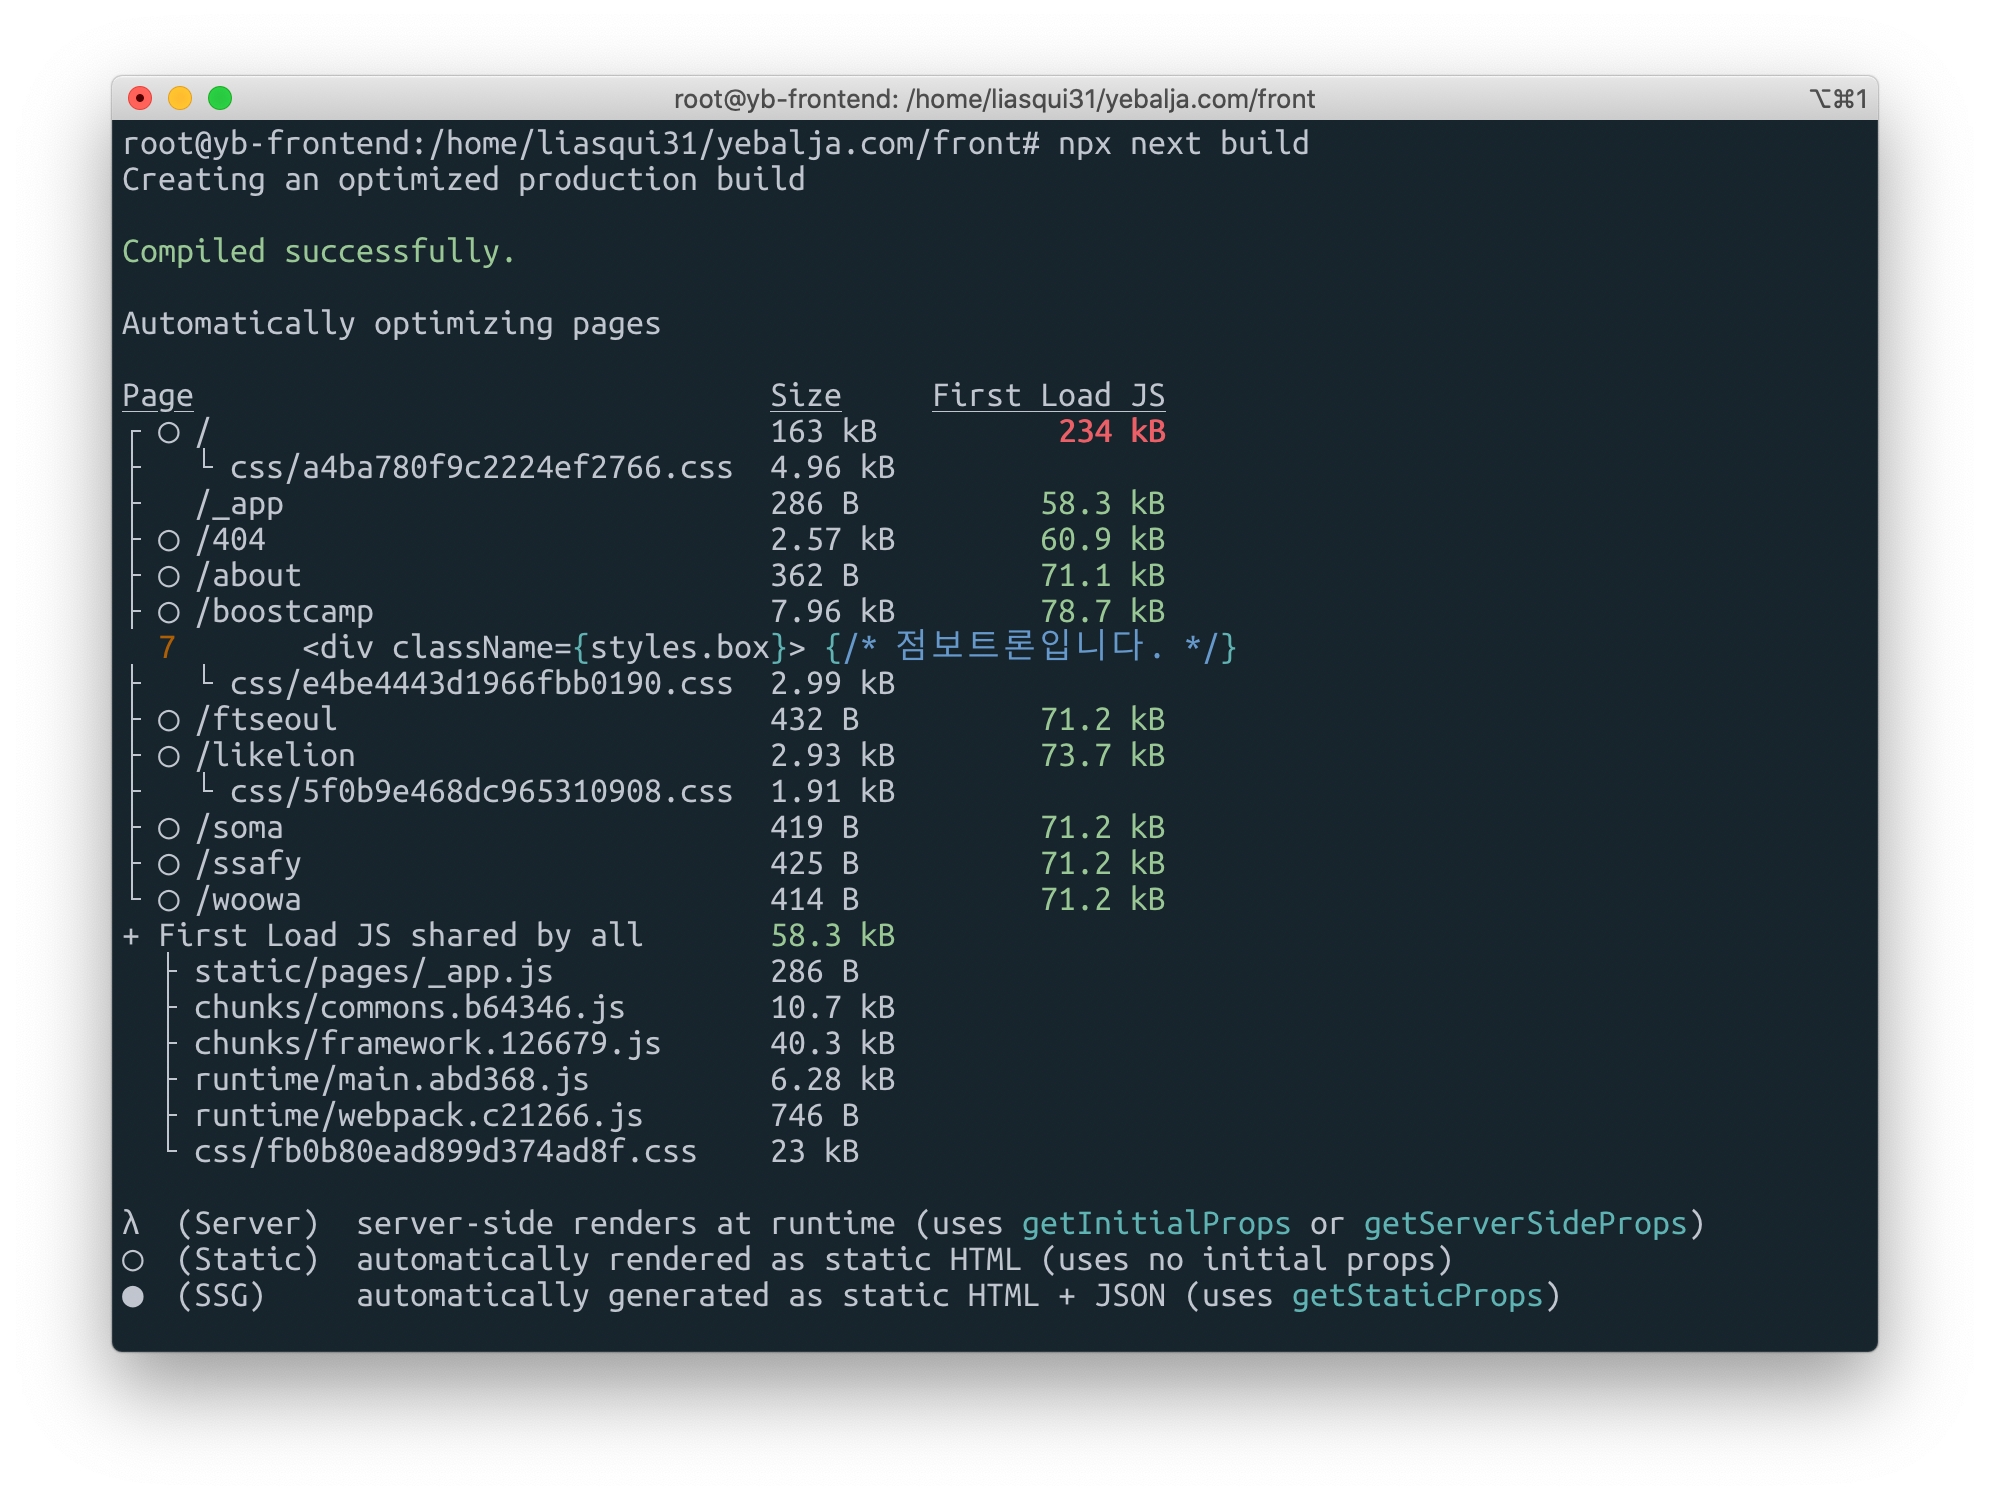This screenshot has width=1990, height=1500.
Task: Click the getInitialProps text
Action: pos(1155,1224)
